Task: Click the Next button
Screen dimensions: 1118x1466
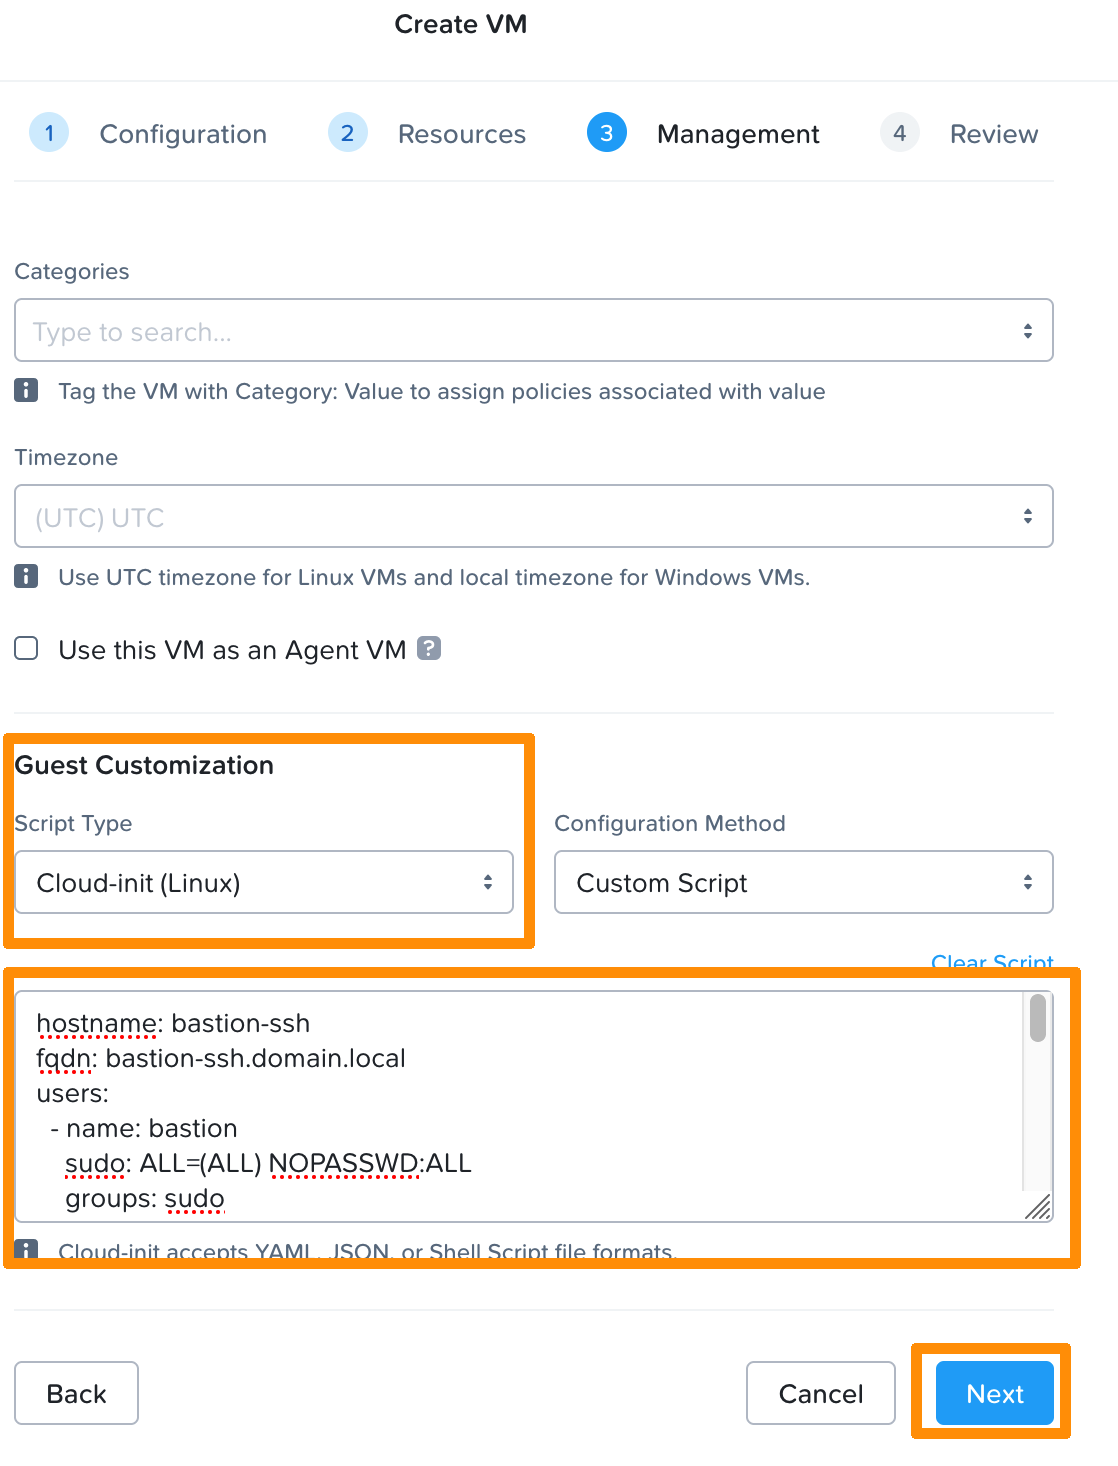Action: click(x=993, y=1393)
